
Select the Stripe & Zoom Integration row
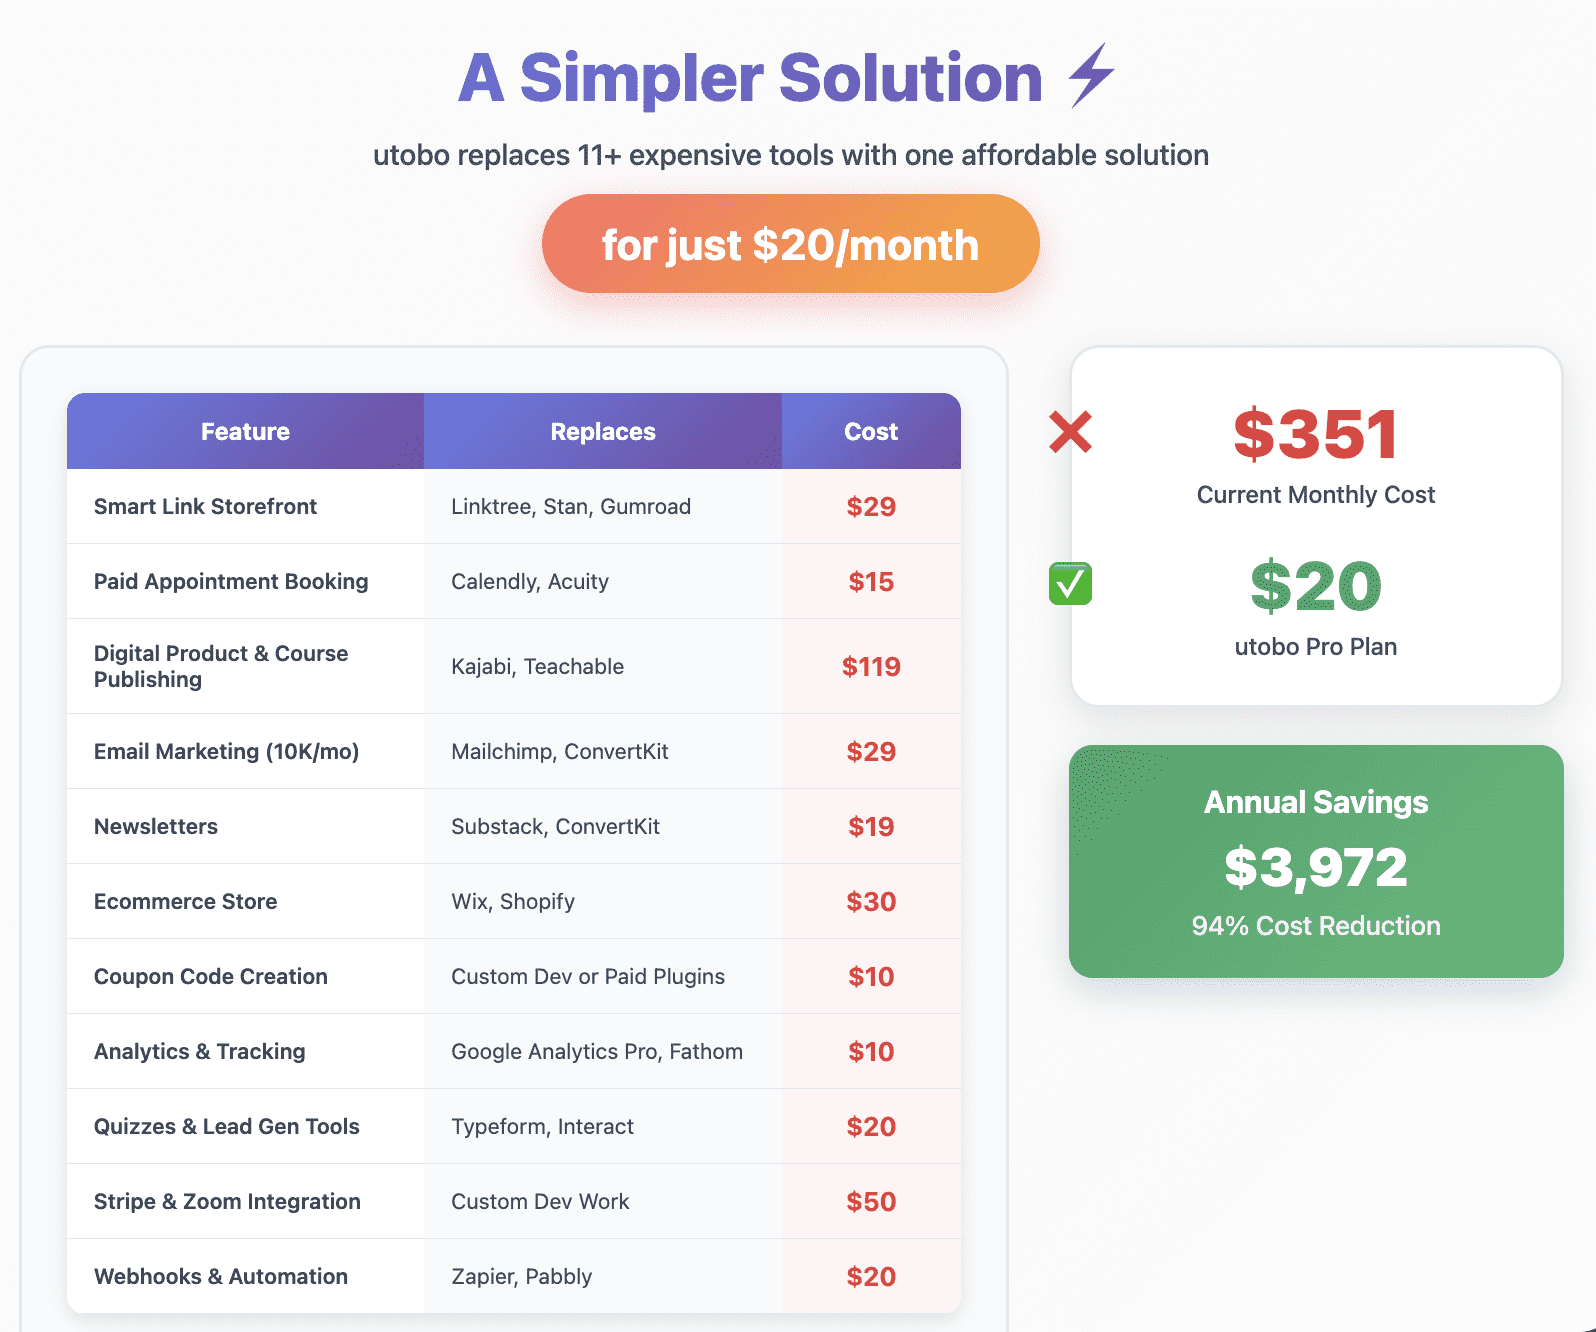[x=514, y=1201]
